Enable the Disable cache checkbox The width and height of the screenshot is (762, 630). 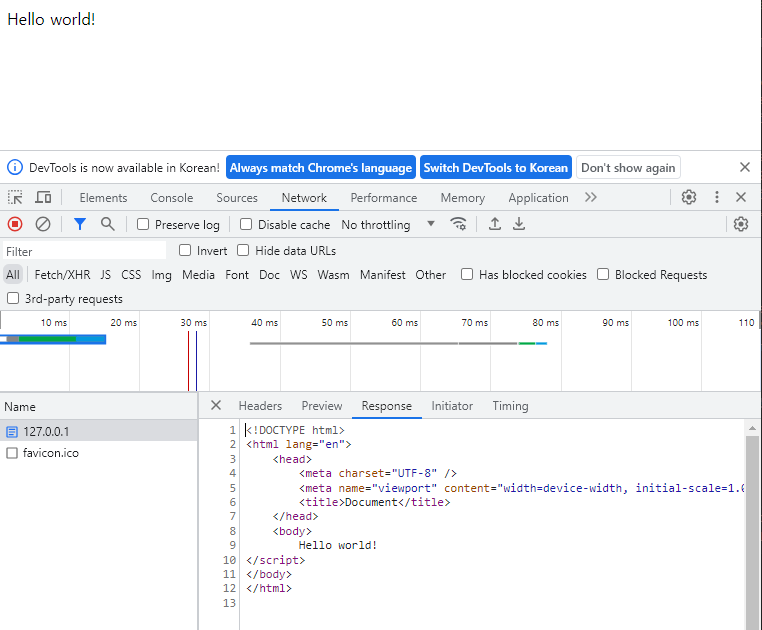click(x=246, y=224)
